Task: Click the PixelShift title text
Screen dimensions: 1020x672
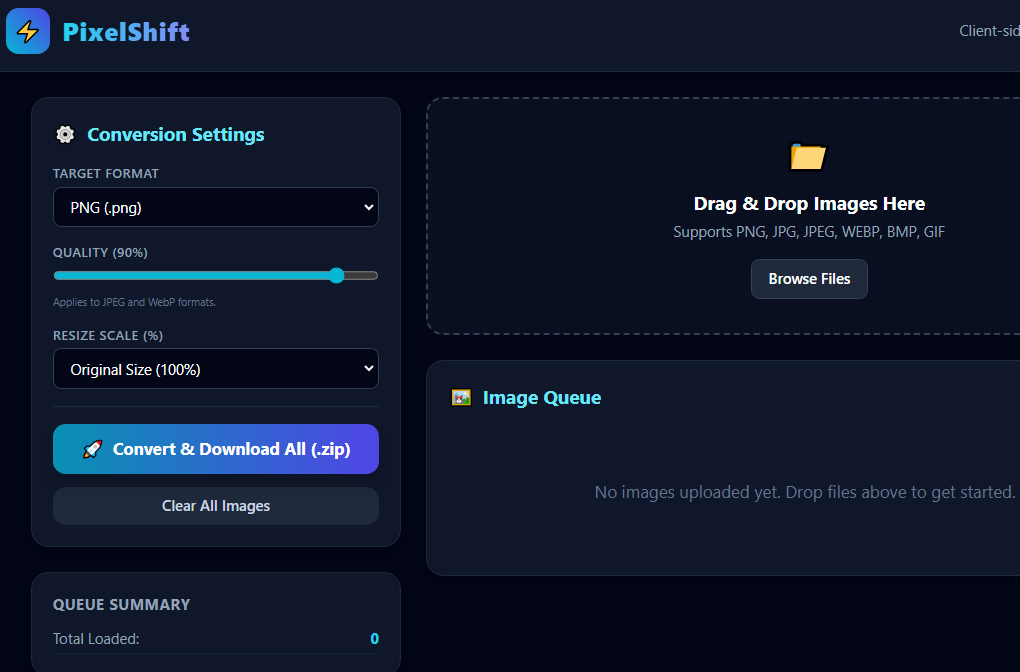Action: pyautogui.click(x=126, y=32)
